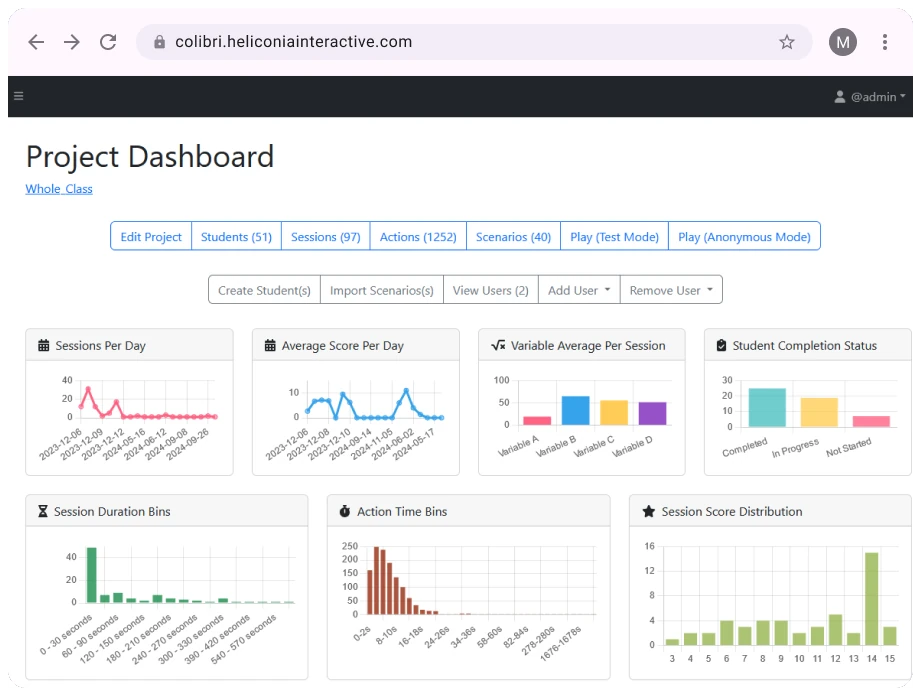Image resolution: width=921 pixels, height=696 pixels.
Task: Bookmark this page using the star icon
Action: 787,42
